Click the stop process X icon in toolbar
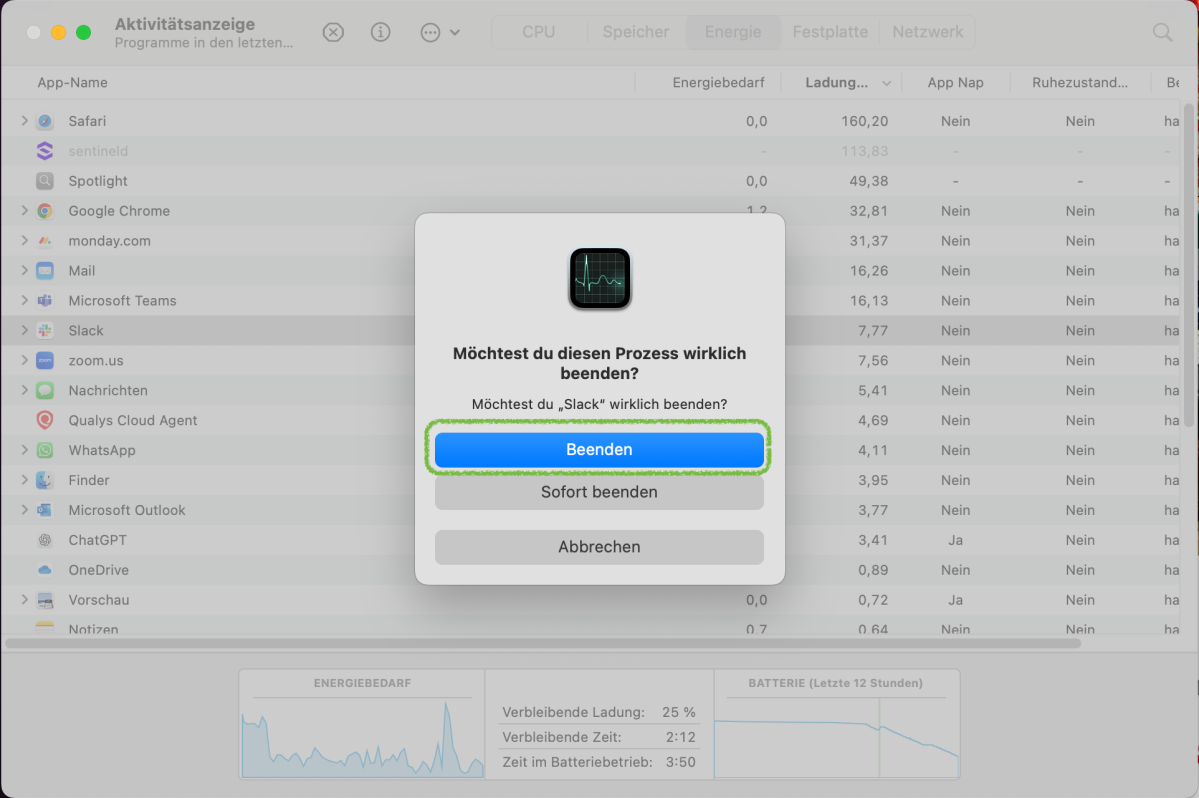Viewport: 1199px width, 798px height. pyautogui.click(x=333, y=32)
